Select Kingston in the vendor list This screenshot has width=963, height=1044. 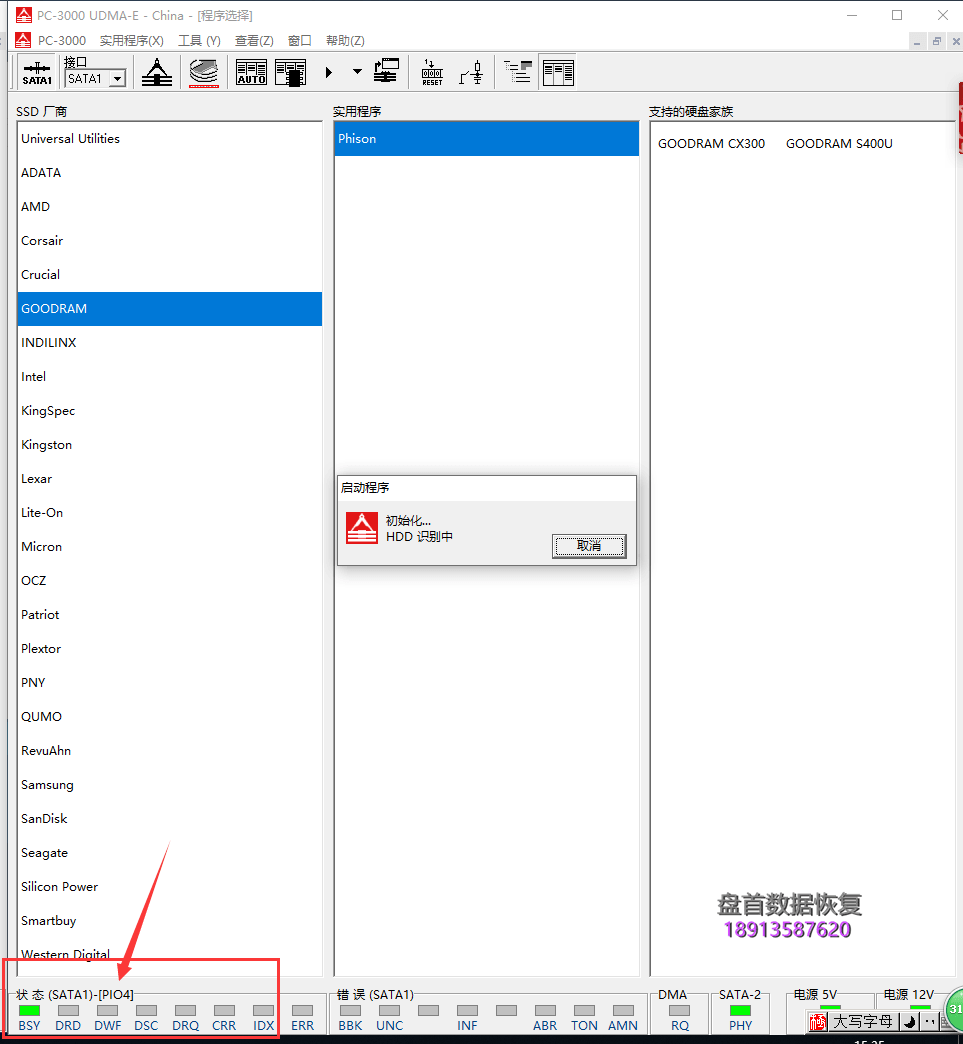pos(170,444)
